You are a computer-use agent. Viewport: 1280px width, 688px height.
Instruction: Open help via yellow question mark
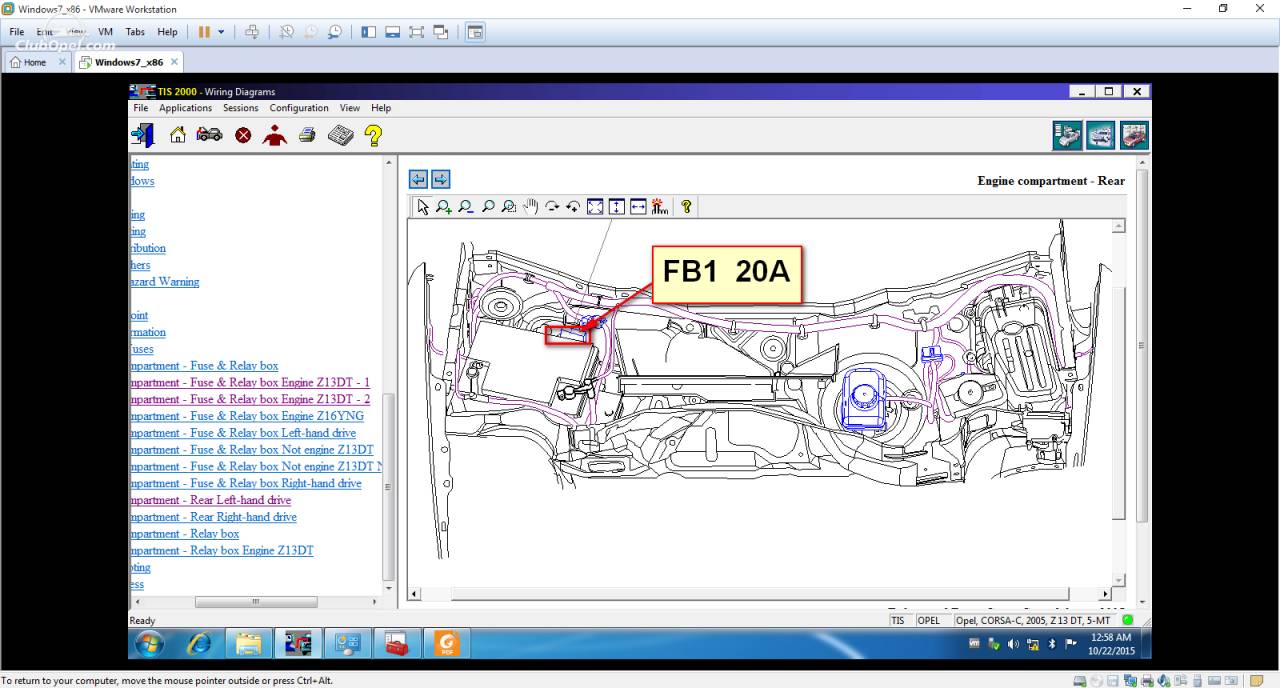373,135
